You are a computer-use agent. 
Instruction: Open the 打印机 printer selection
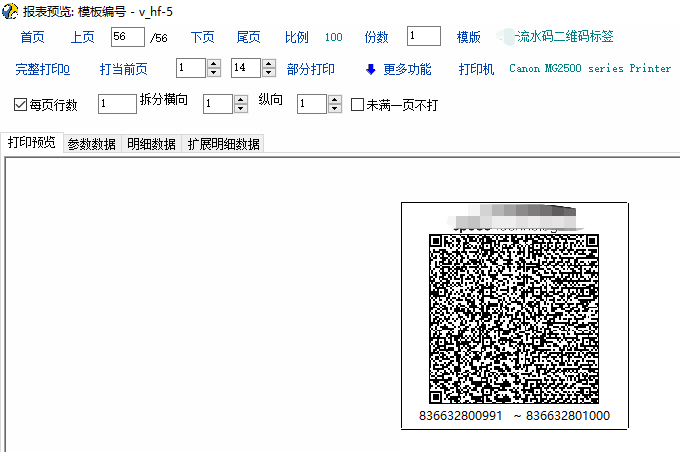coord(476,70)
